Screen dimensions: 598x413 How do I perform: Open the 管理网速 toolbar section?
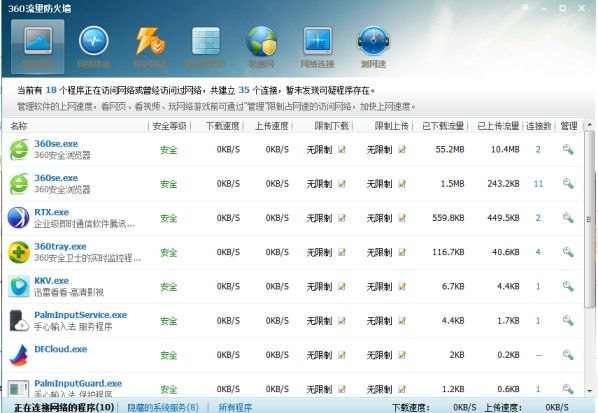[37, 47]
